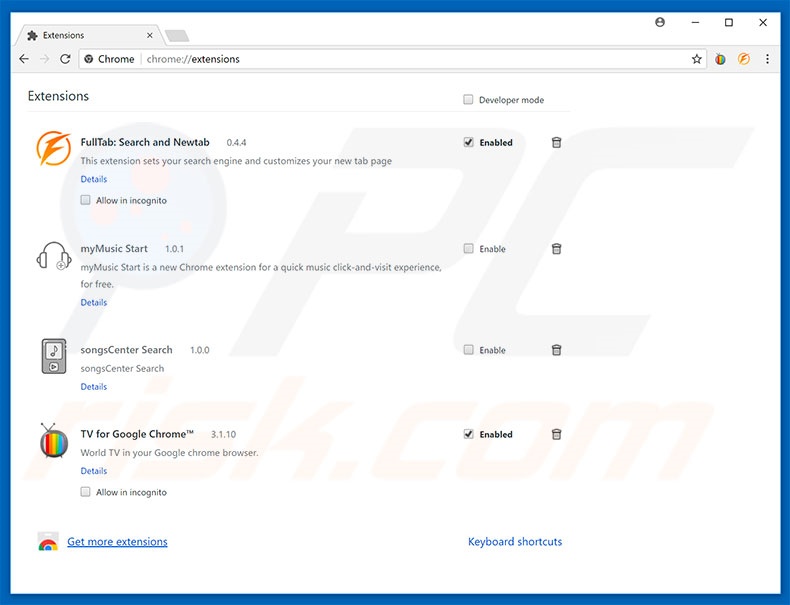Open the Chrome user profile icon

point(660,22)
